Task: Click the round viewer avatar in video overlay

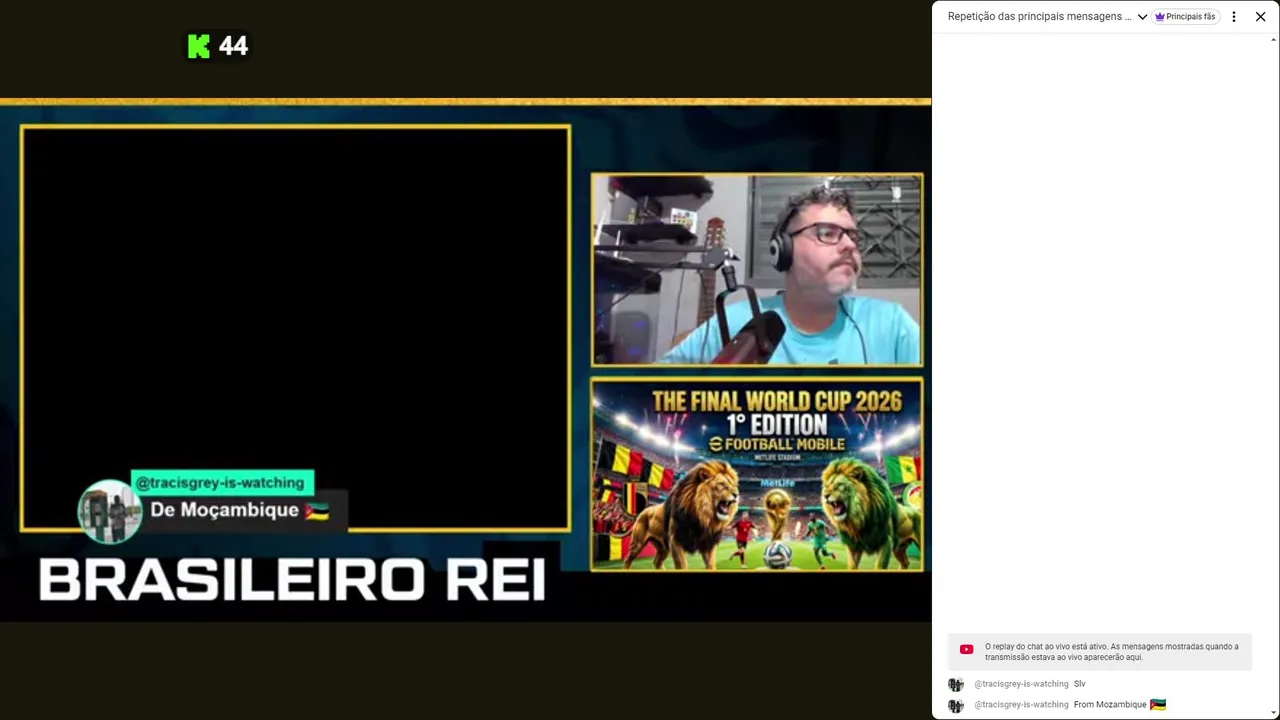Action: (110, 511)
